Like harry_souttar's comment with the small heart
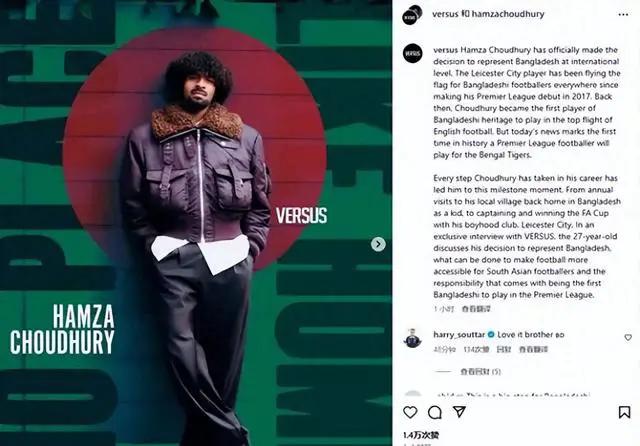This screenshot has height=446, width=640. (x=628, y=337)
